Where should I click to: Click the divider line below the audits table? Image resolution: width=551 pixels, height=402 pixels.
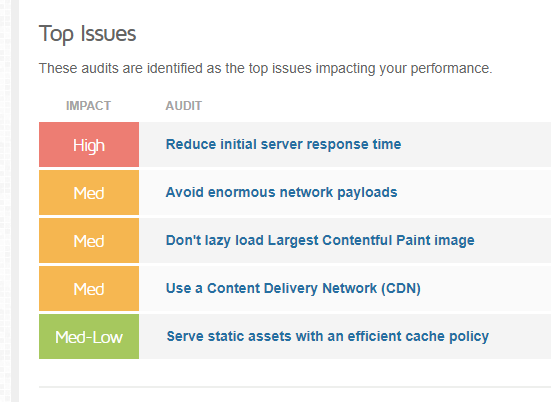pos(295,387)
